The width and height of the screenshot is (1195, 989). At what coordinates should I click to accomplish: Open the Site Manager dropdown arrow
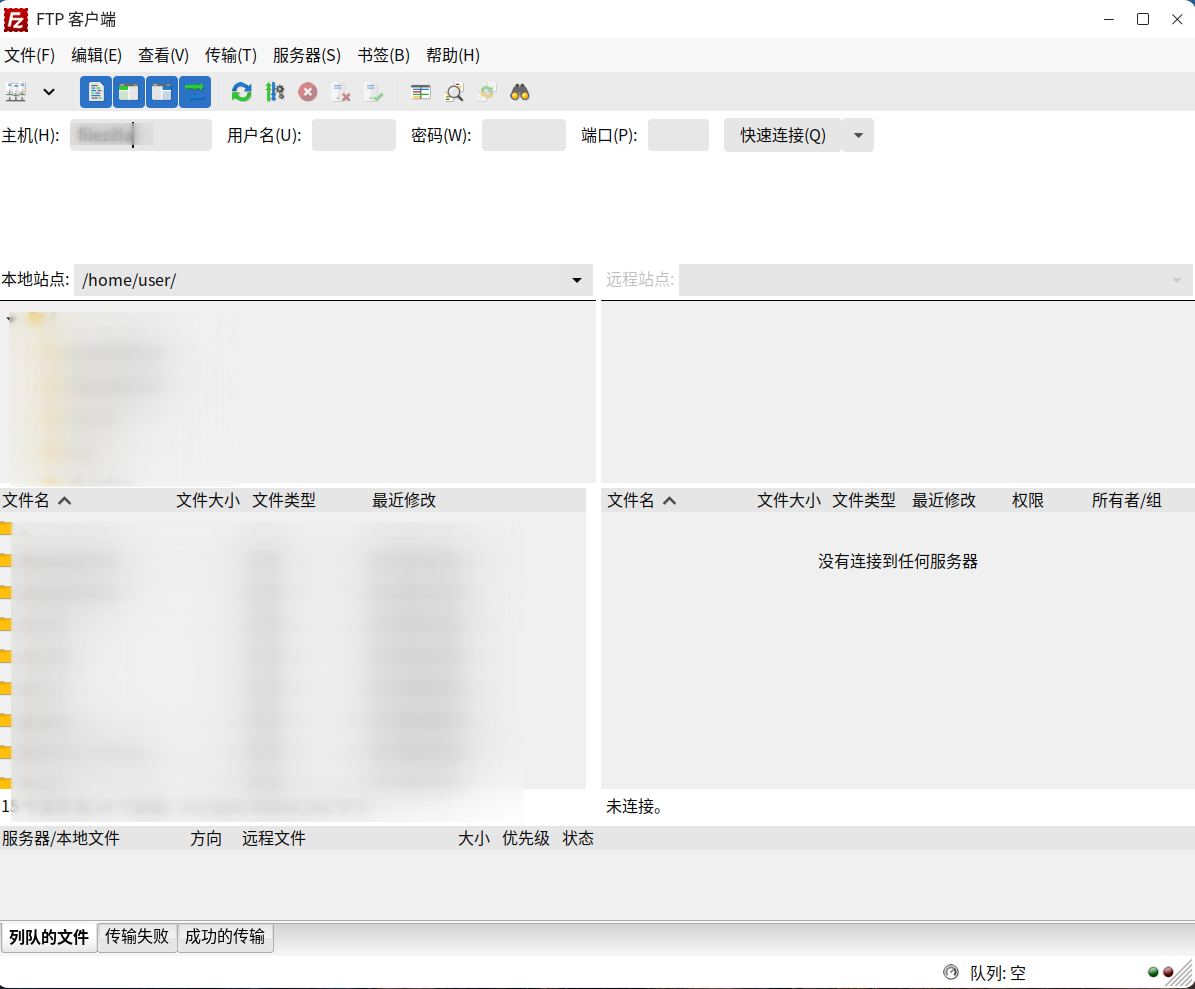click(x=48, y=91)
